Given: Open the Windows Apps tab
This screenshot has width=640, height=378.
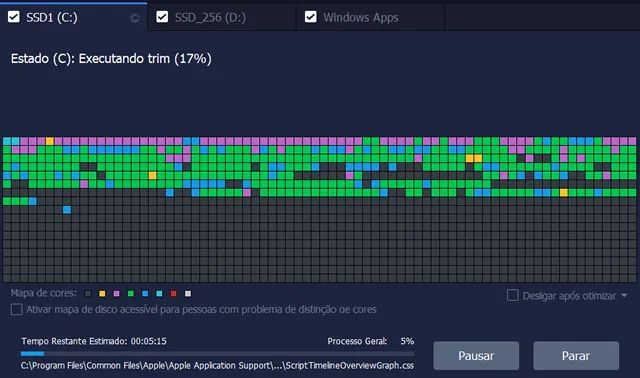Looking at the screenshot, I should [x=370, y=17].
